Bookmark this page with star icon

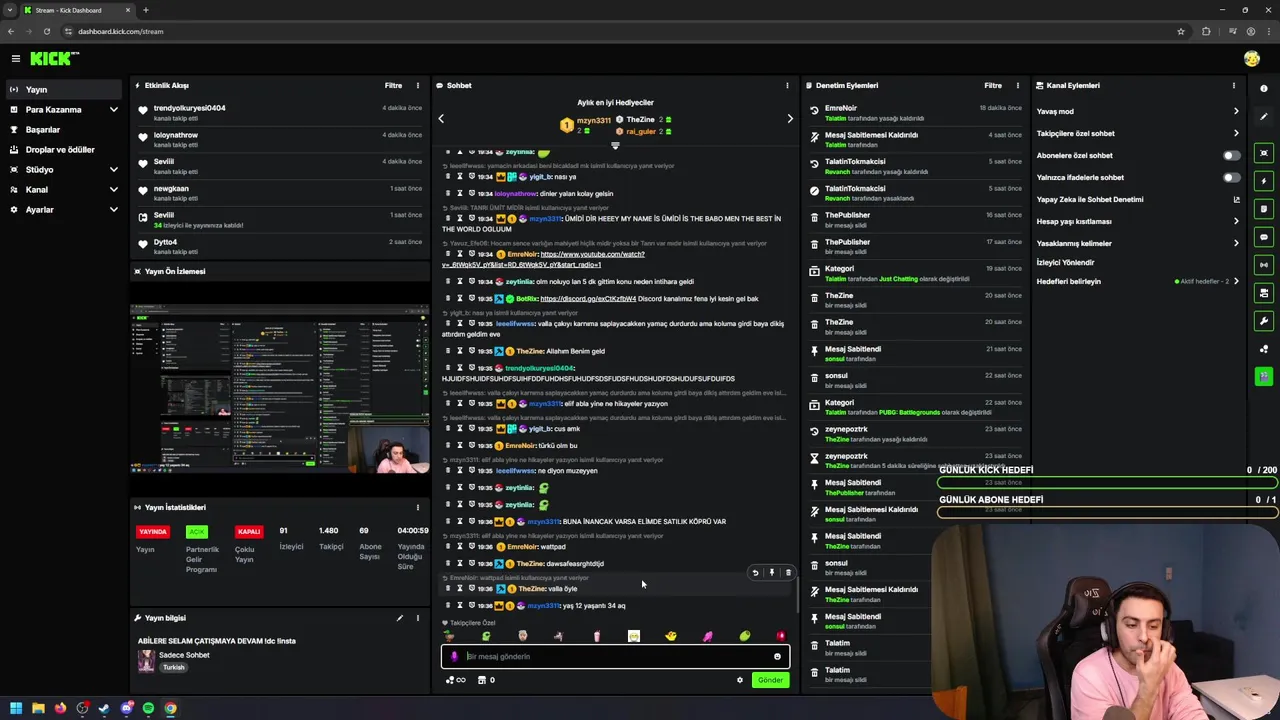(x=1181, y=31)
